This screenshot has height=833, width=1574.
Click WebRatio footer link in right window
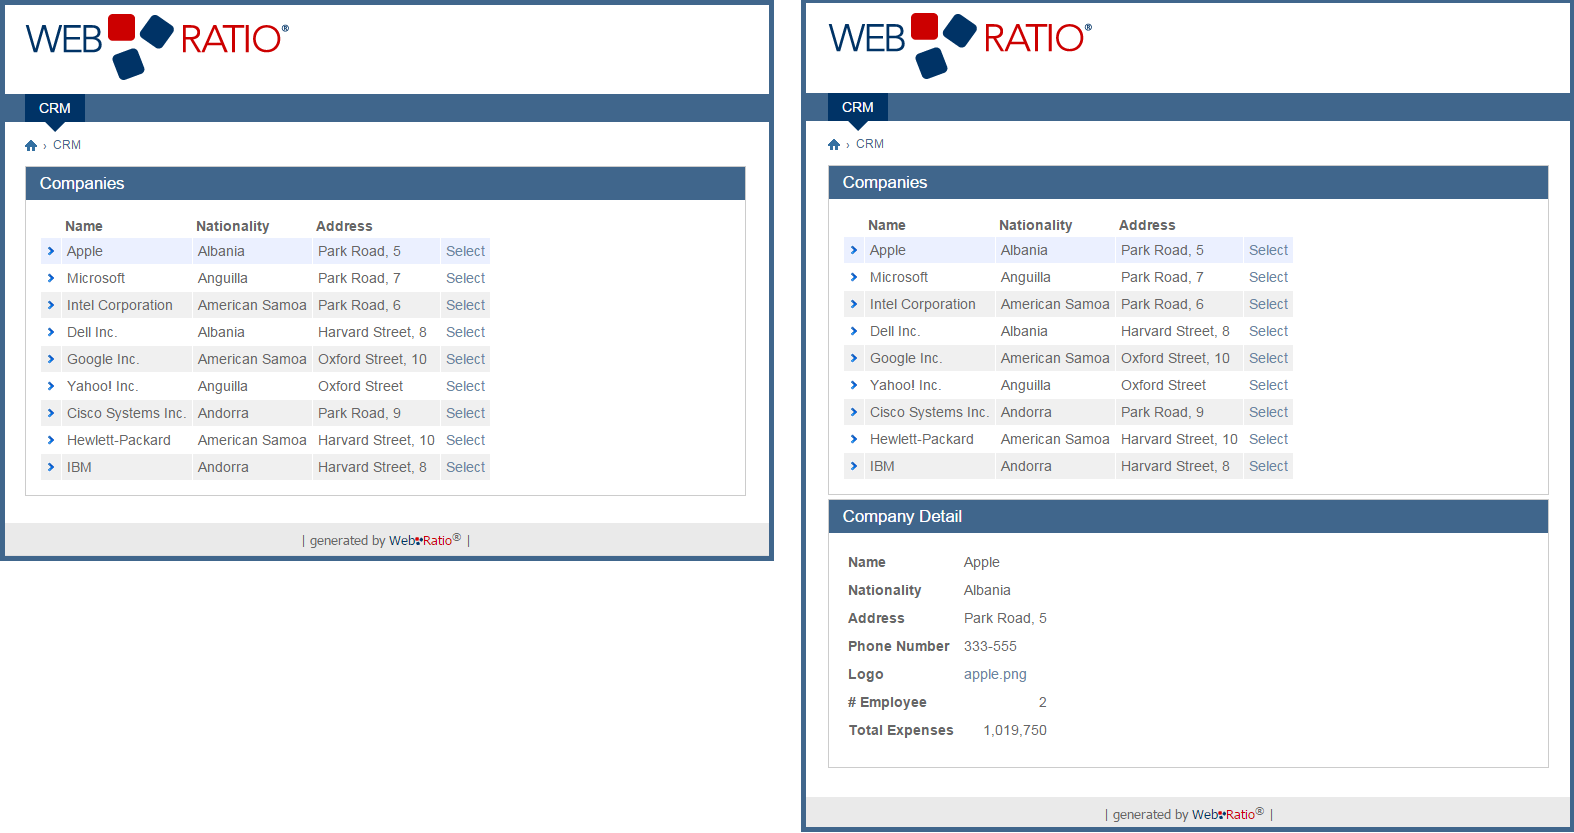pos(1228,814)
